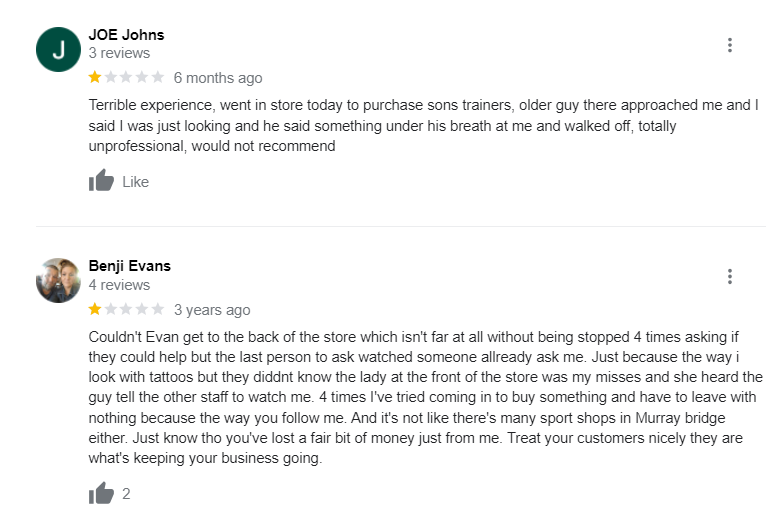Open the Benji Evans reviewer profile name
Screen dimensions: 772x513
coord(130,266)
